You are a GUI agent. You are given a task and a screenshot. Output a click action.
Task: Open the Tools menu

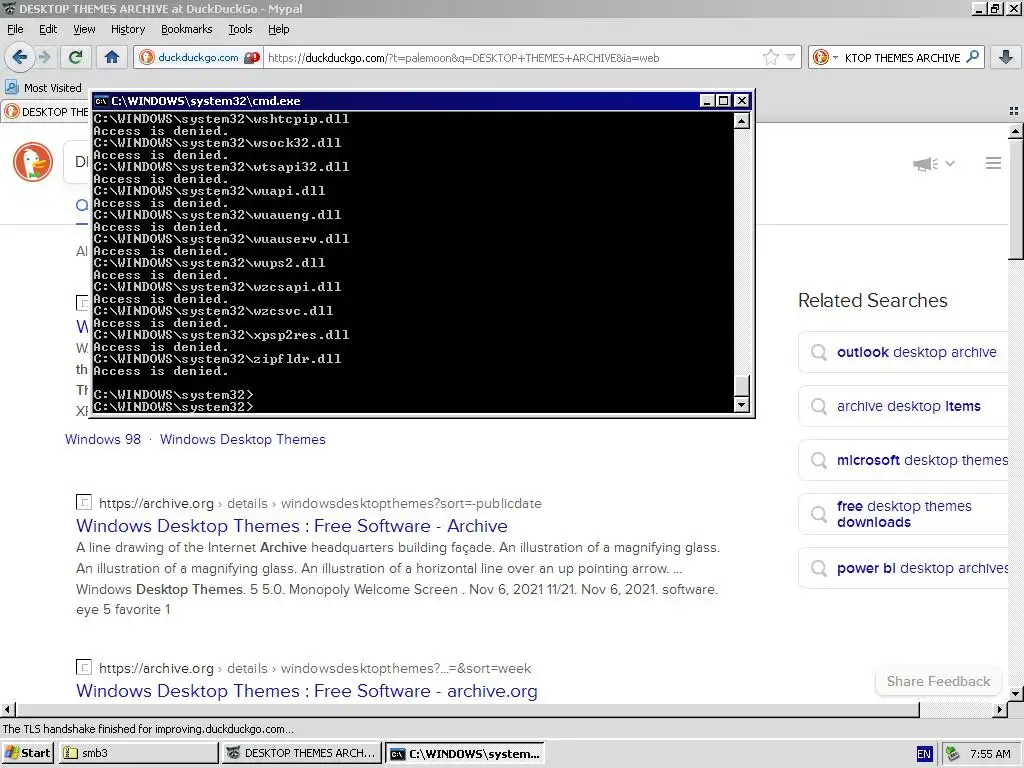pos(240,29)
